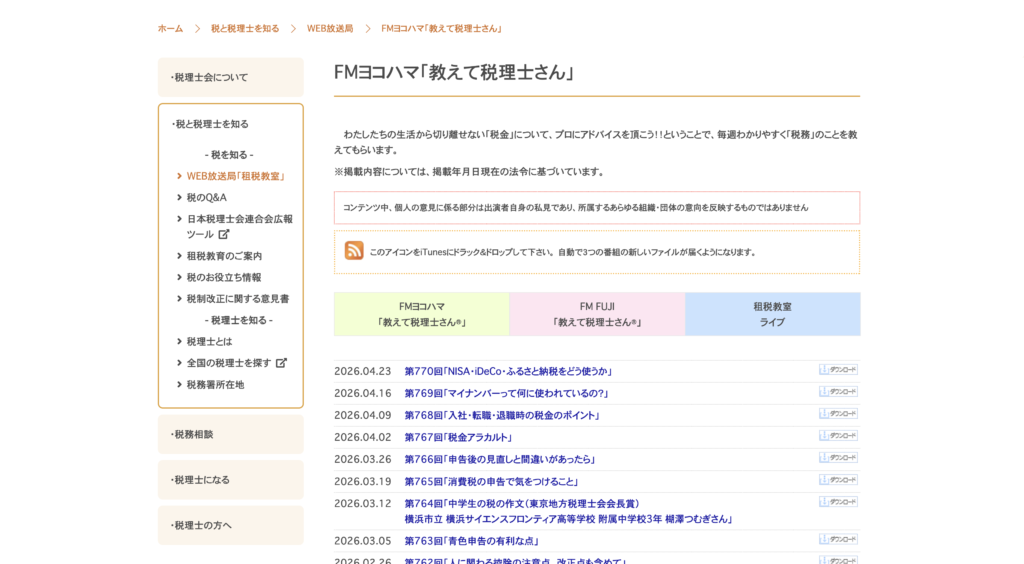
Task: Download episode 766 申告後の見直し file
Action: (839, 458)
